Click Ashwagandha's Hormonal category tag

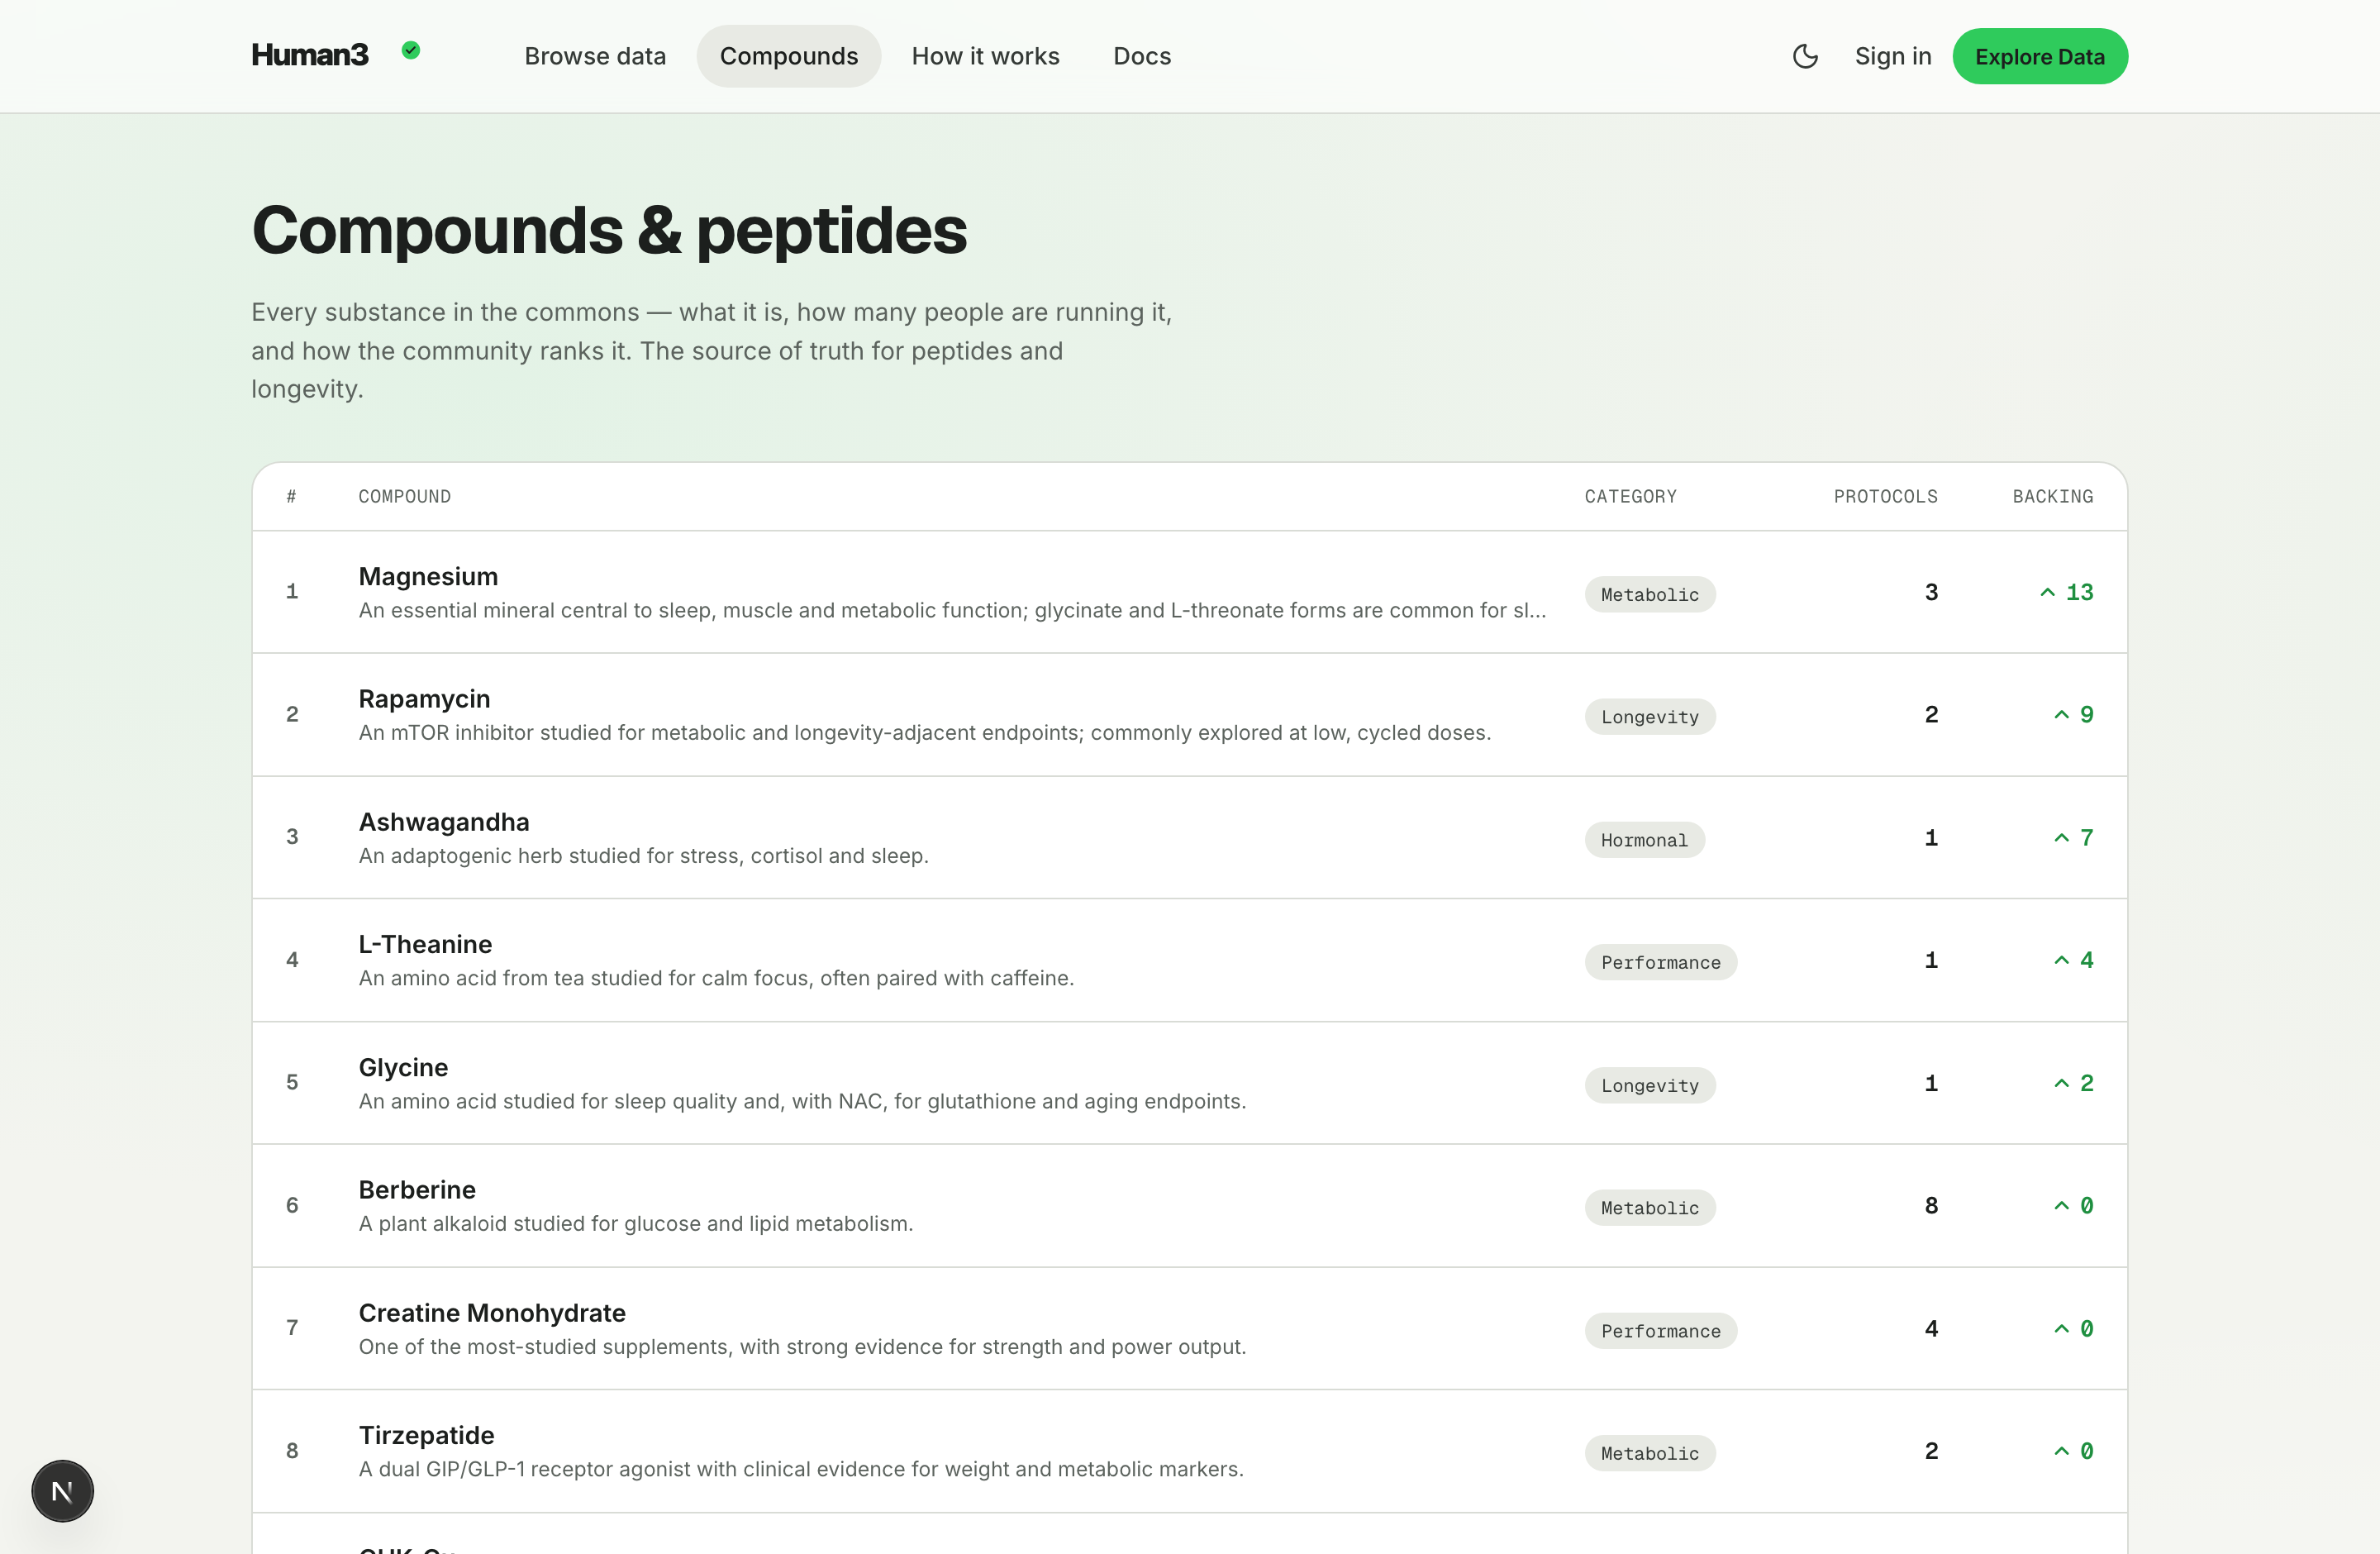tap(1645, 840)
